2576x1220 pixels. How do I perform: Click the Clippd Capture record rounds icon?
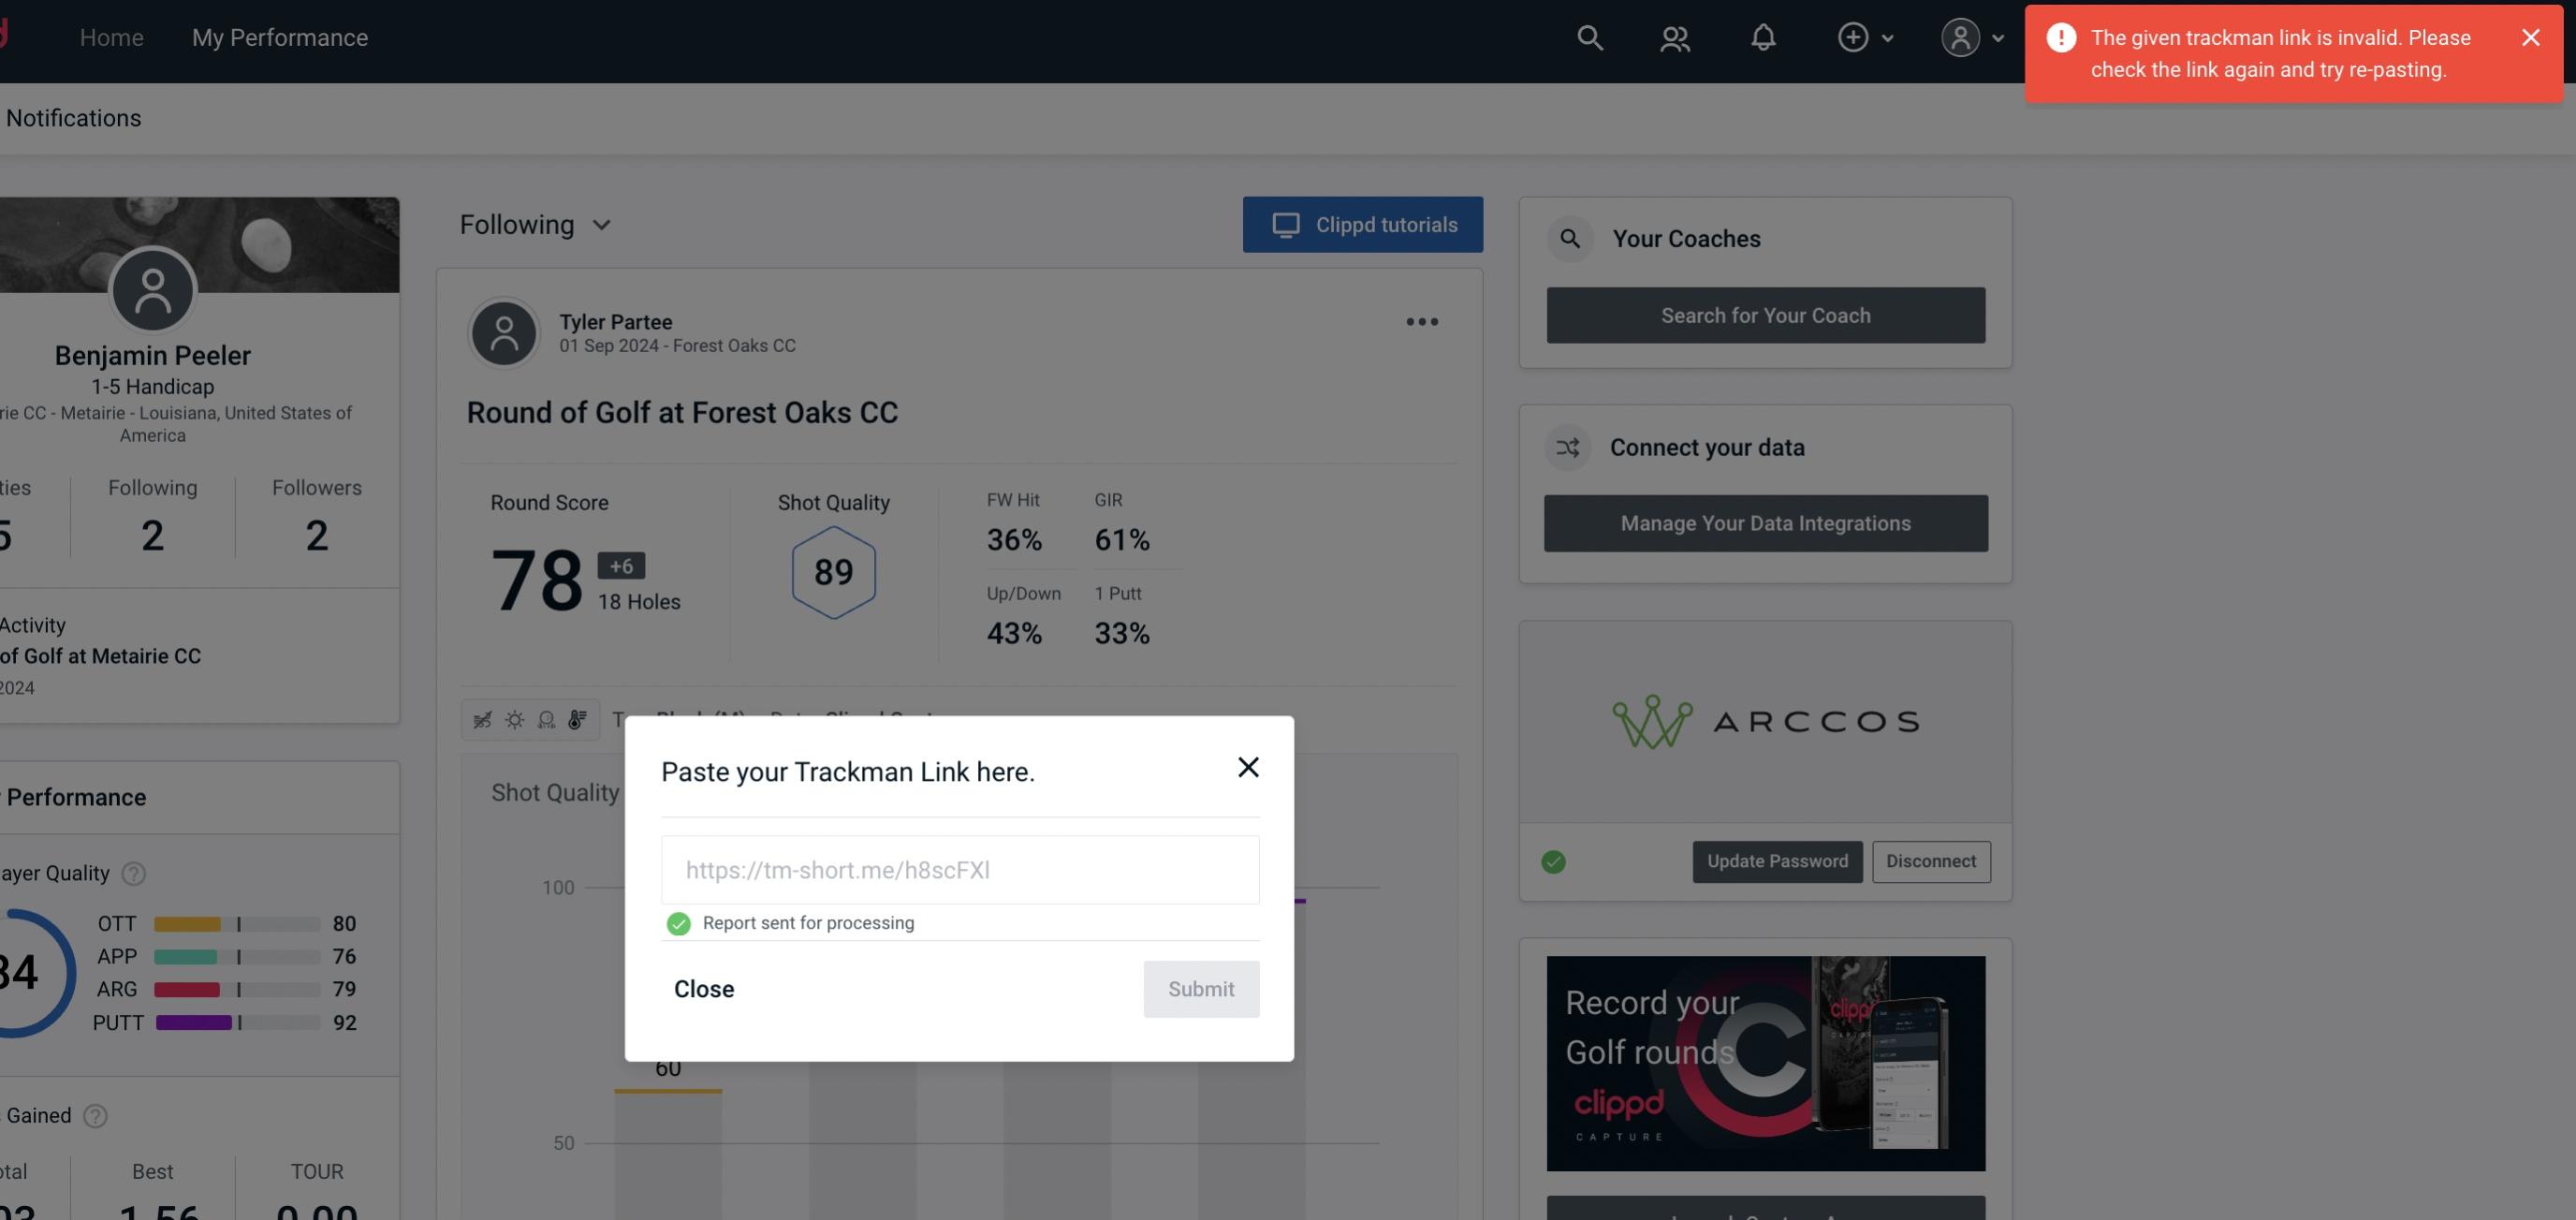pyautogui.click(x=1764, y=1062)
